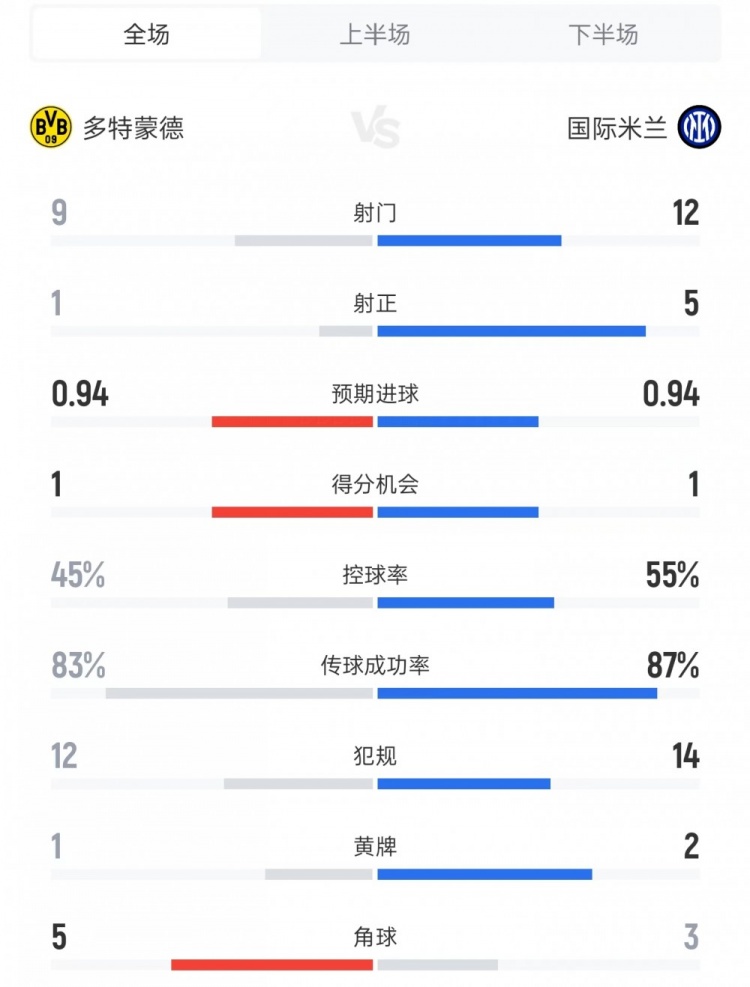Switch to the 上半场 first half tab
This screenshot has width=750, height=987.
pyautogui.click(x=375, y=35)
